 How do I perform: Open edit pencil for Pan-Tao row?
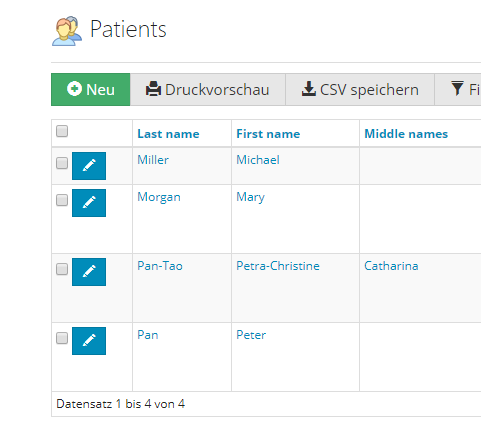click(x=89, y=272)
